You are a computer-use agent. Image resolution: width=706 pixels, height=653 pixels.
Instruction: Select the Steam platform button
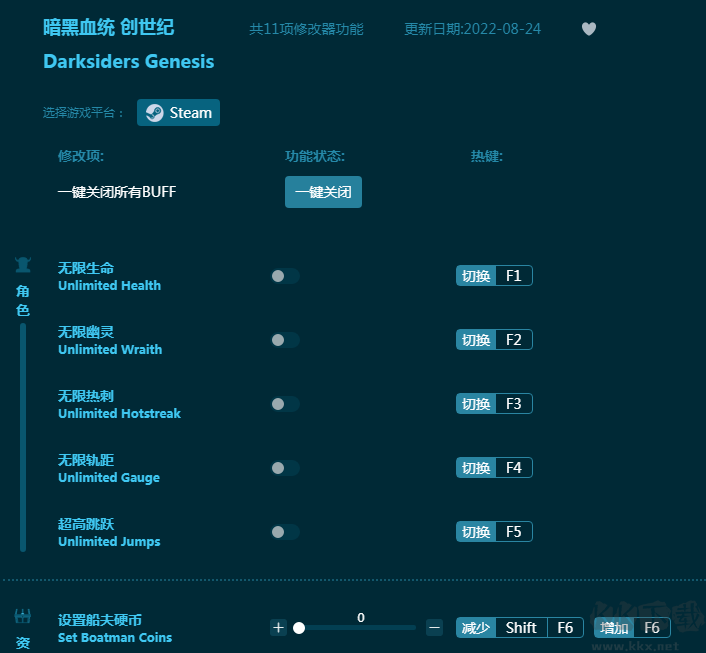pos(178,113)
